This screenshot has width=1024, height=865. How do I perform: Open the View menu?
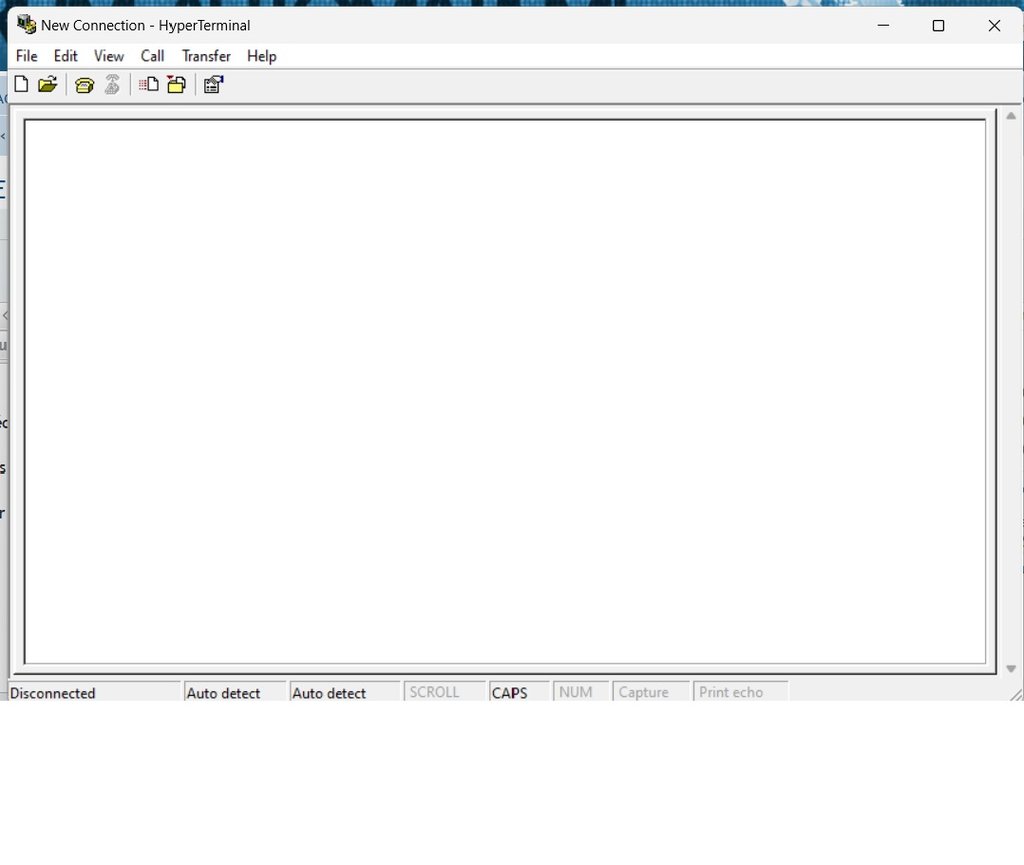[x=108, y=56]
